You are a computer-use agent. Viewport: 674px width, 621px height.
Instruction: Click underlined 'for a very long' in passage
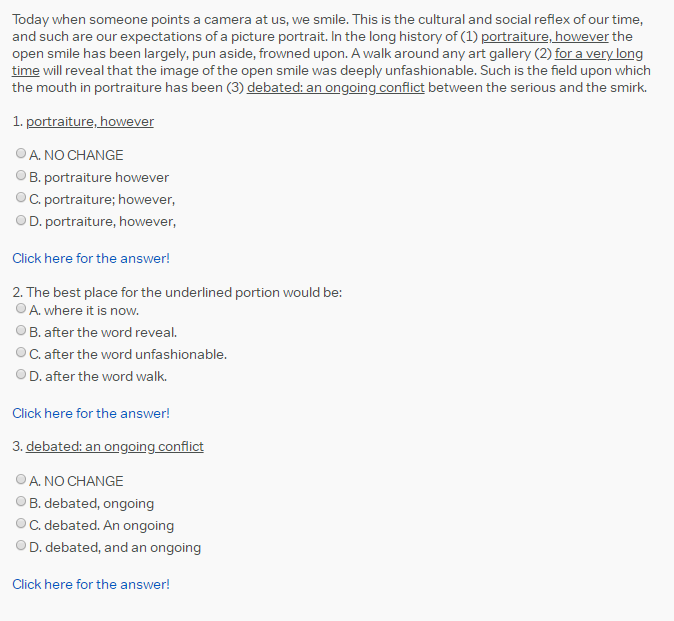[x=599, y=54]
